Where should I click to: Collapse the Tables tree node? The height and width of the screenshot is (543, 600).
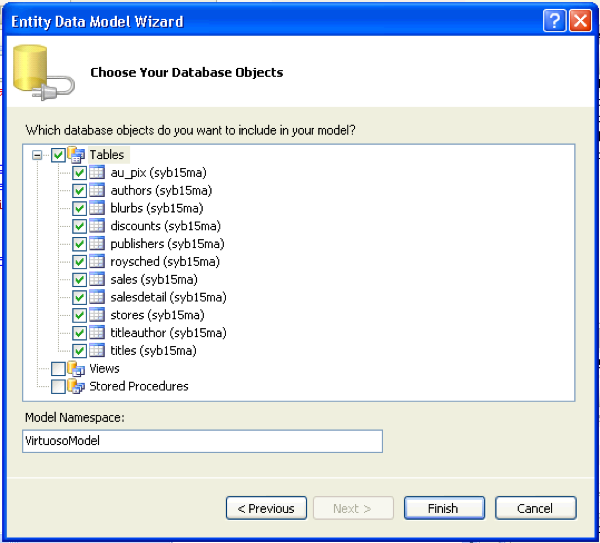(38, 155)
